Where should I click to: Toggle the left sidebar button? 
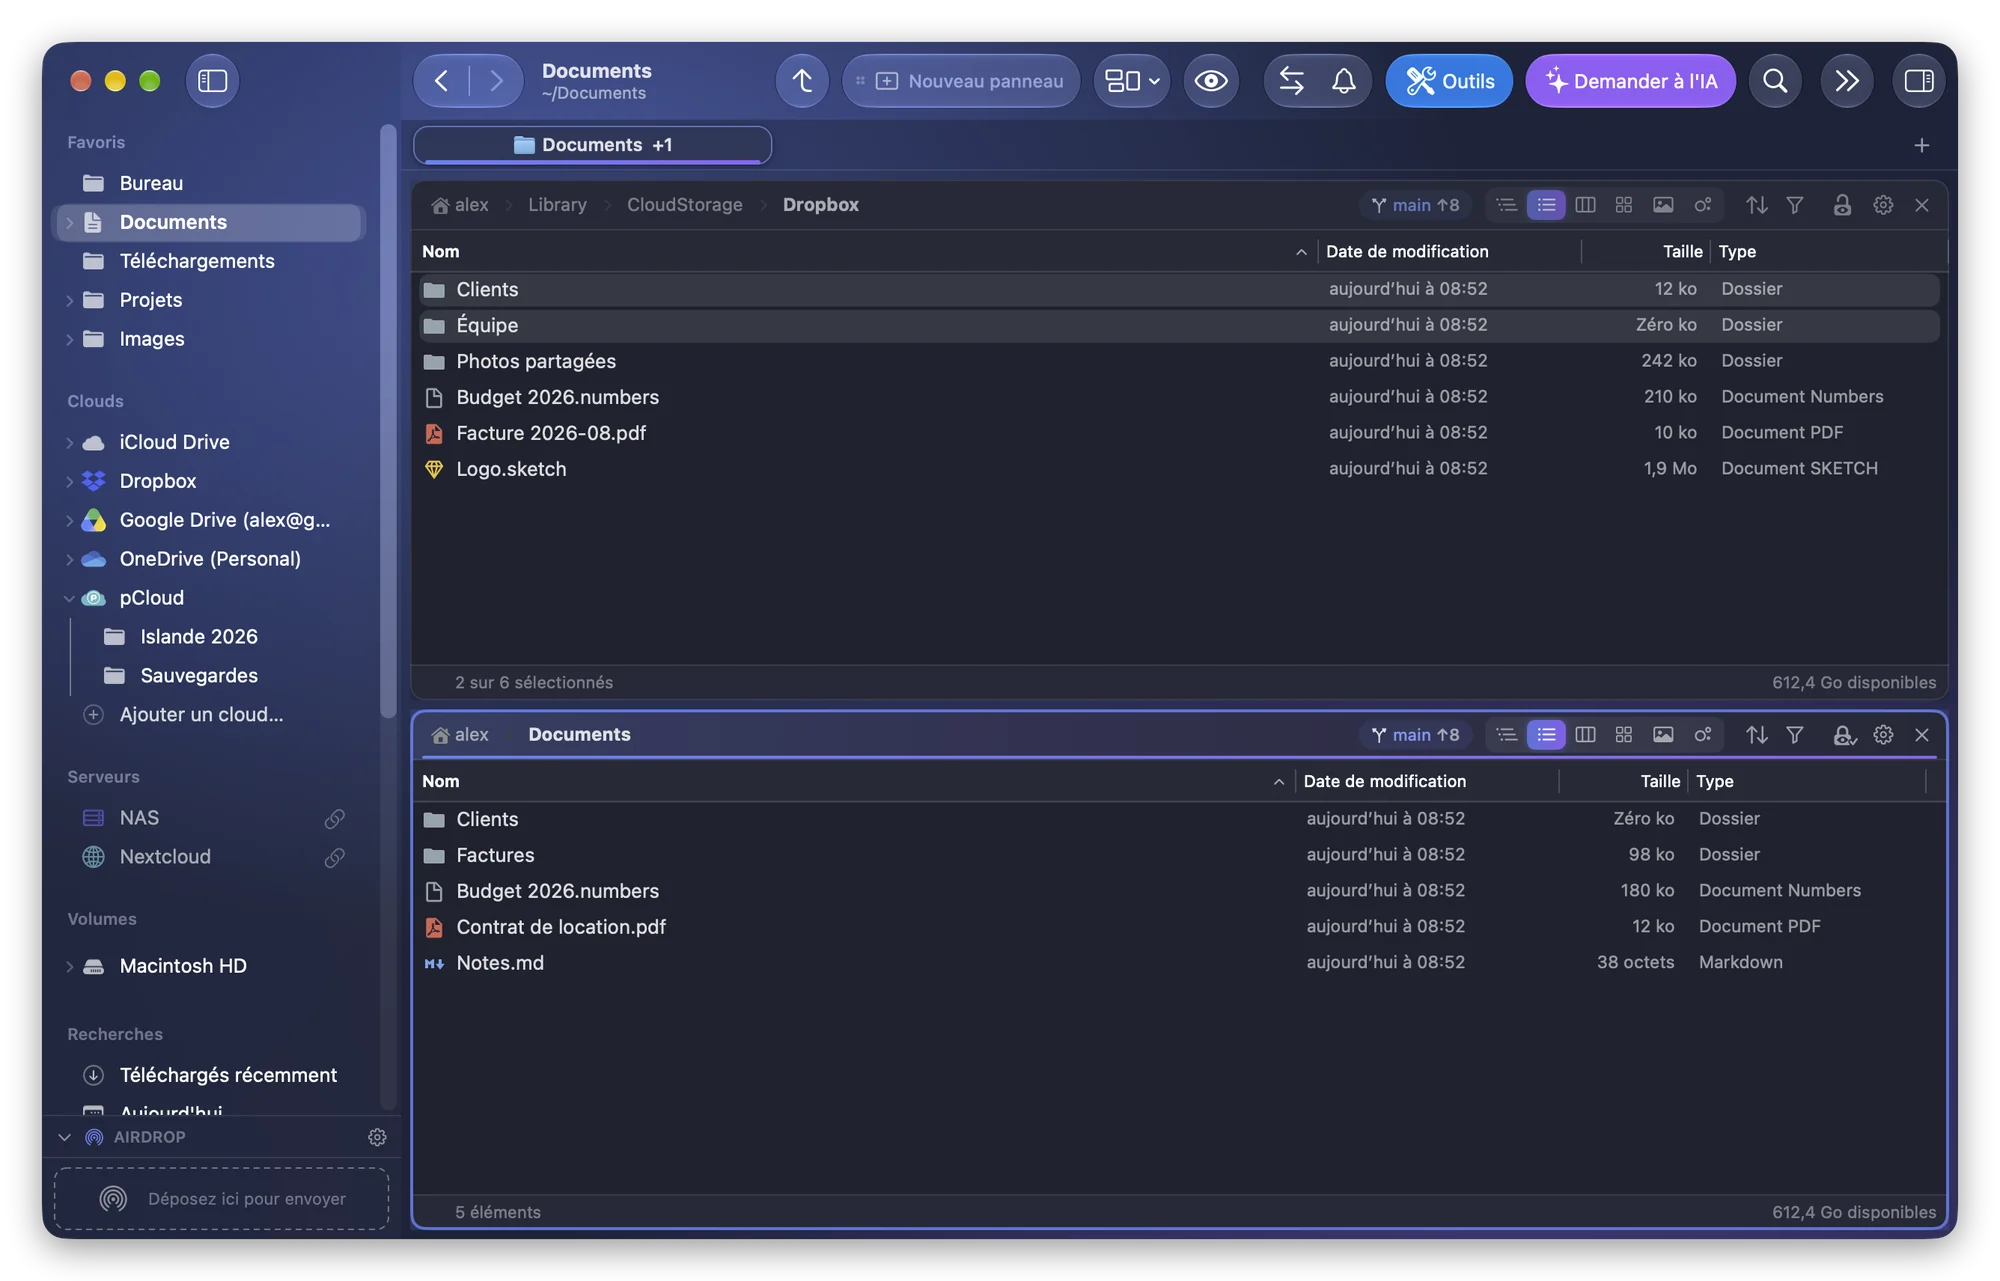pyautogui.click(x=212, y=81)
